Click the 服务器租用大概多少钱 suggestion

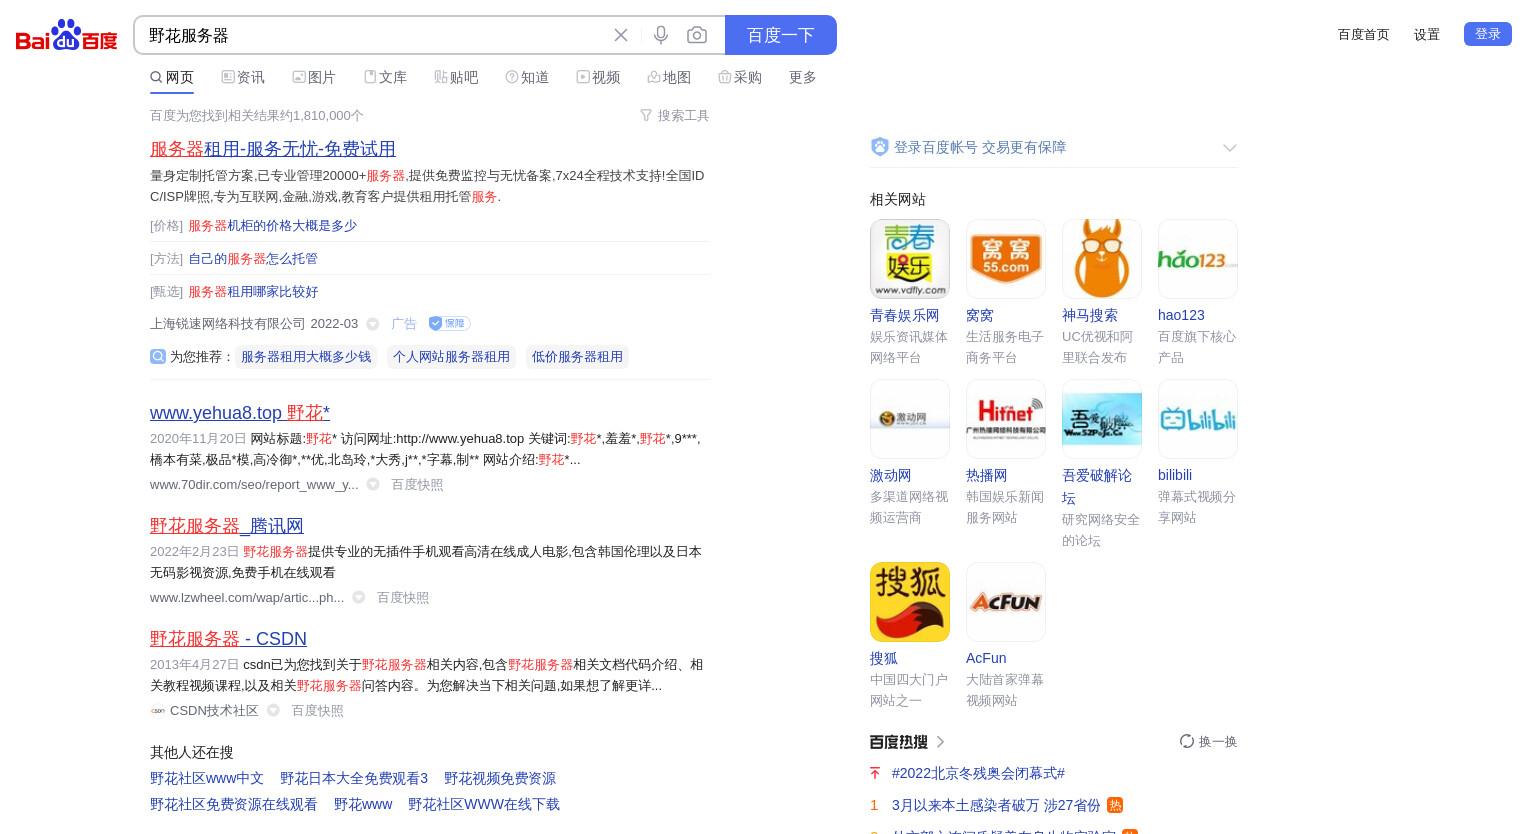tap(306, 356)
